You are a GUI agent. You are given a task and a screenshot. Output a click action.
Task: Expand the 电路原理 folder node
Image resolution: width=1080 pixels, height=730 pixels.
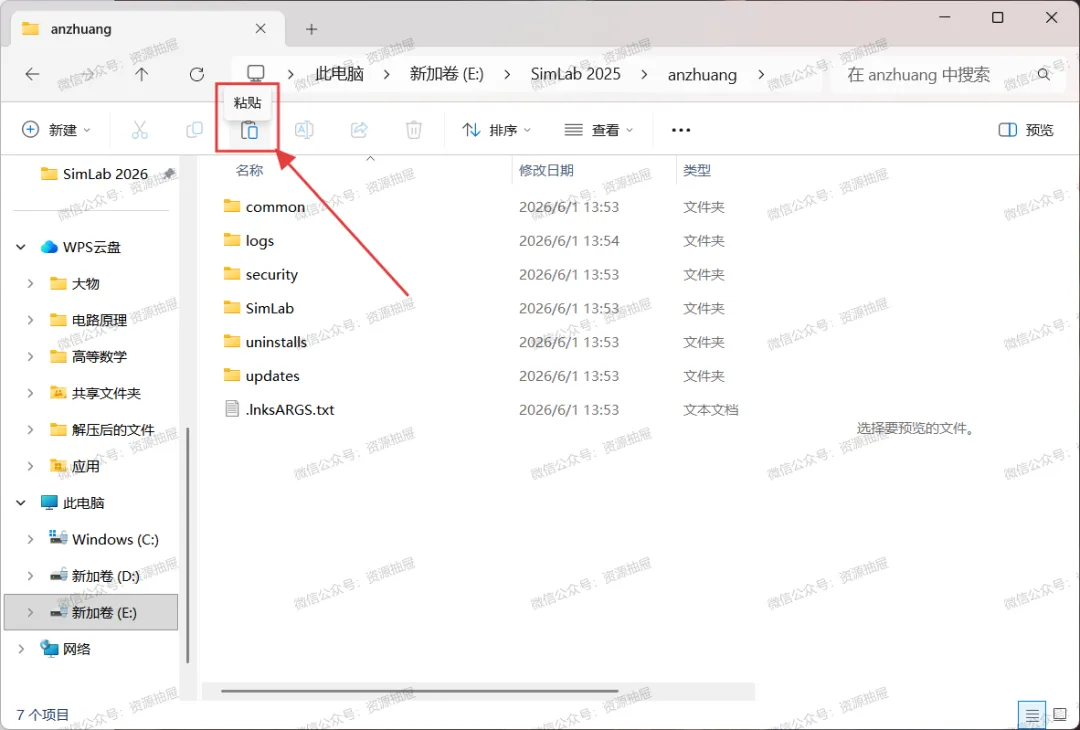pos(30,320)
